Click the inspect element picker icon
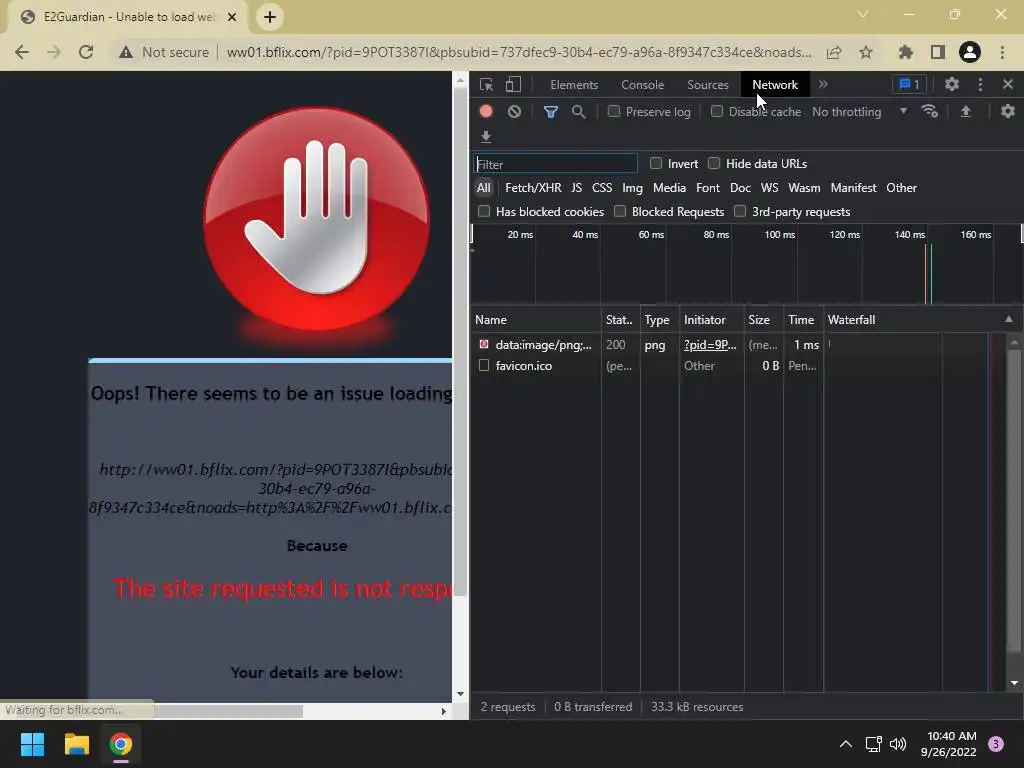 click(x=487, y=84)
